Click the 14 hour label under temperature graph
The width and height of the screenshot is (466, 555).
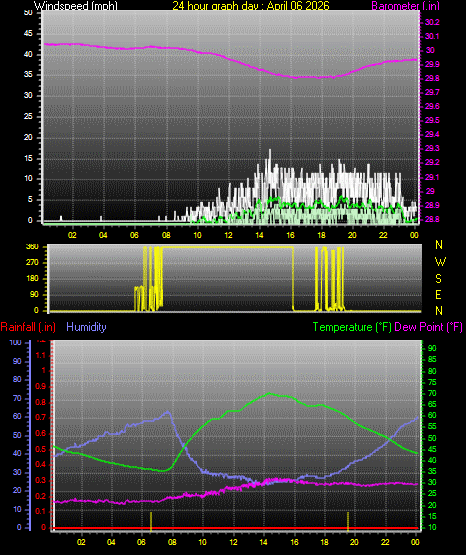tap(263, 542)
